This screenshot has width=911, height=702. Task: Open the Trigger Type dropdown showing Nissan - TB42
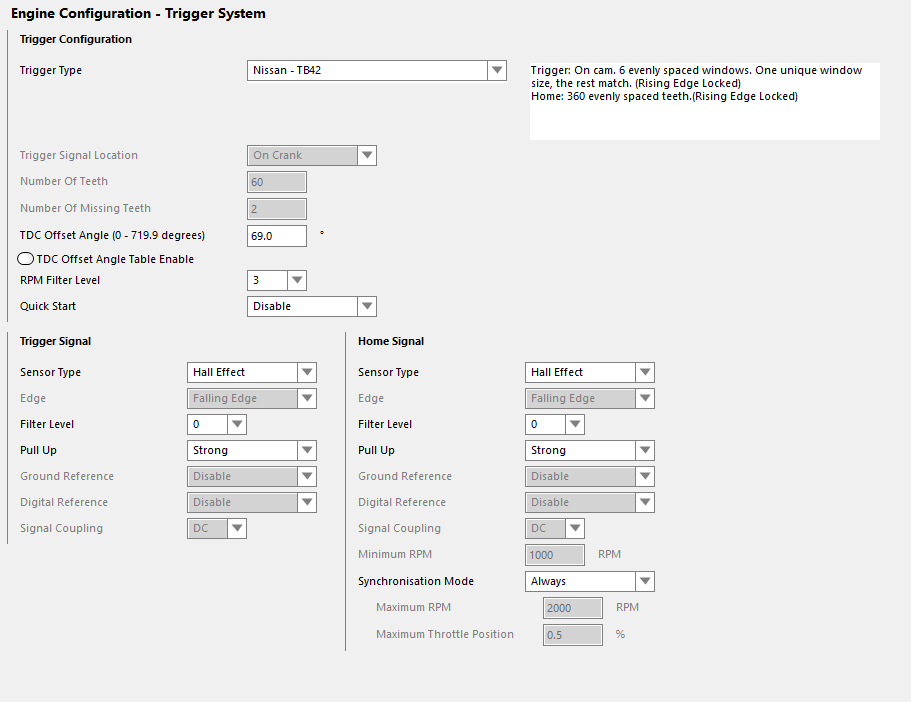[x=376, y=70]
